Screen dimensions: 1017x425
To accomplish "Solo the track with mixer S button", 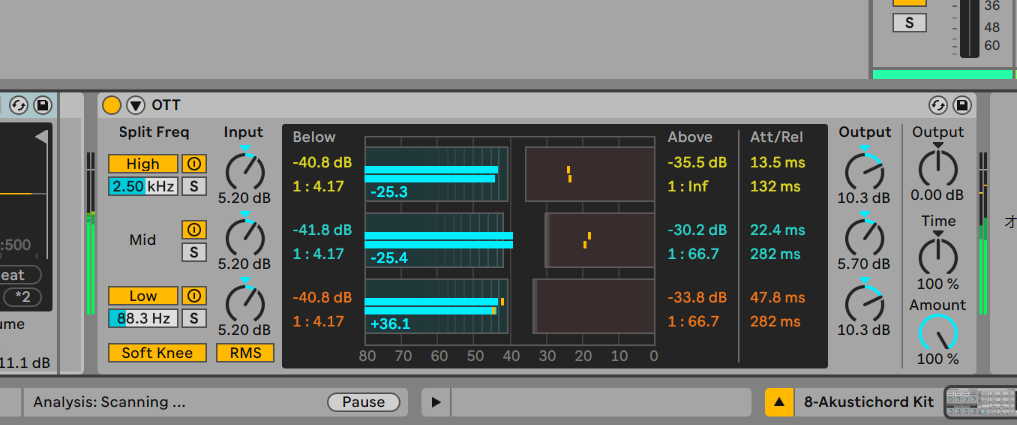I will [x=909, y=23].
